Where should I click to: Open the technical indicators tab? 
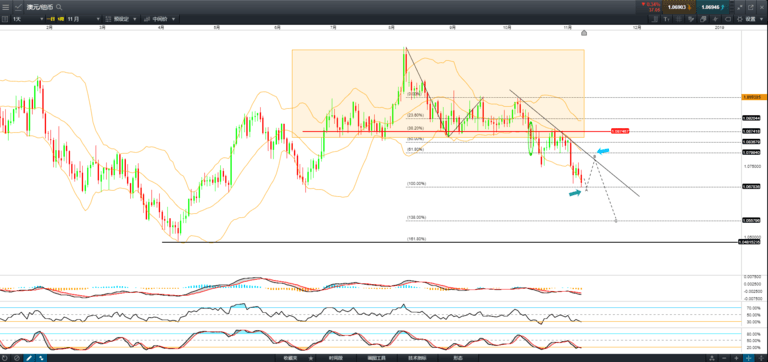pyautogui.click(x=417, y=358)
